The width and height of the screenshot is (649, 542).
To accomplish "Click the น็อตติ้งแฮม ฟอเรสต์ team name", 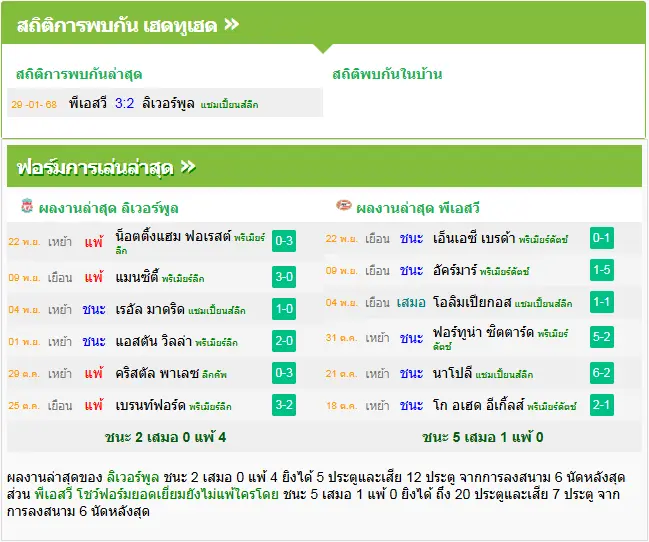I will click(173, 236).
